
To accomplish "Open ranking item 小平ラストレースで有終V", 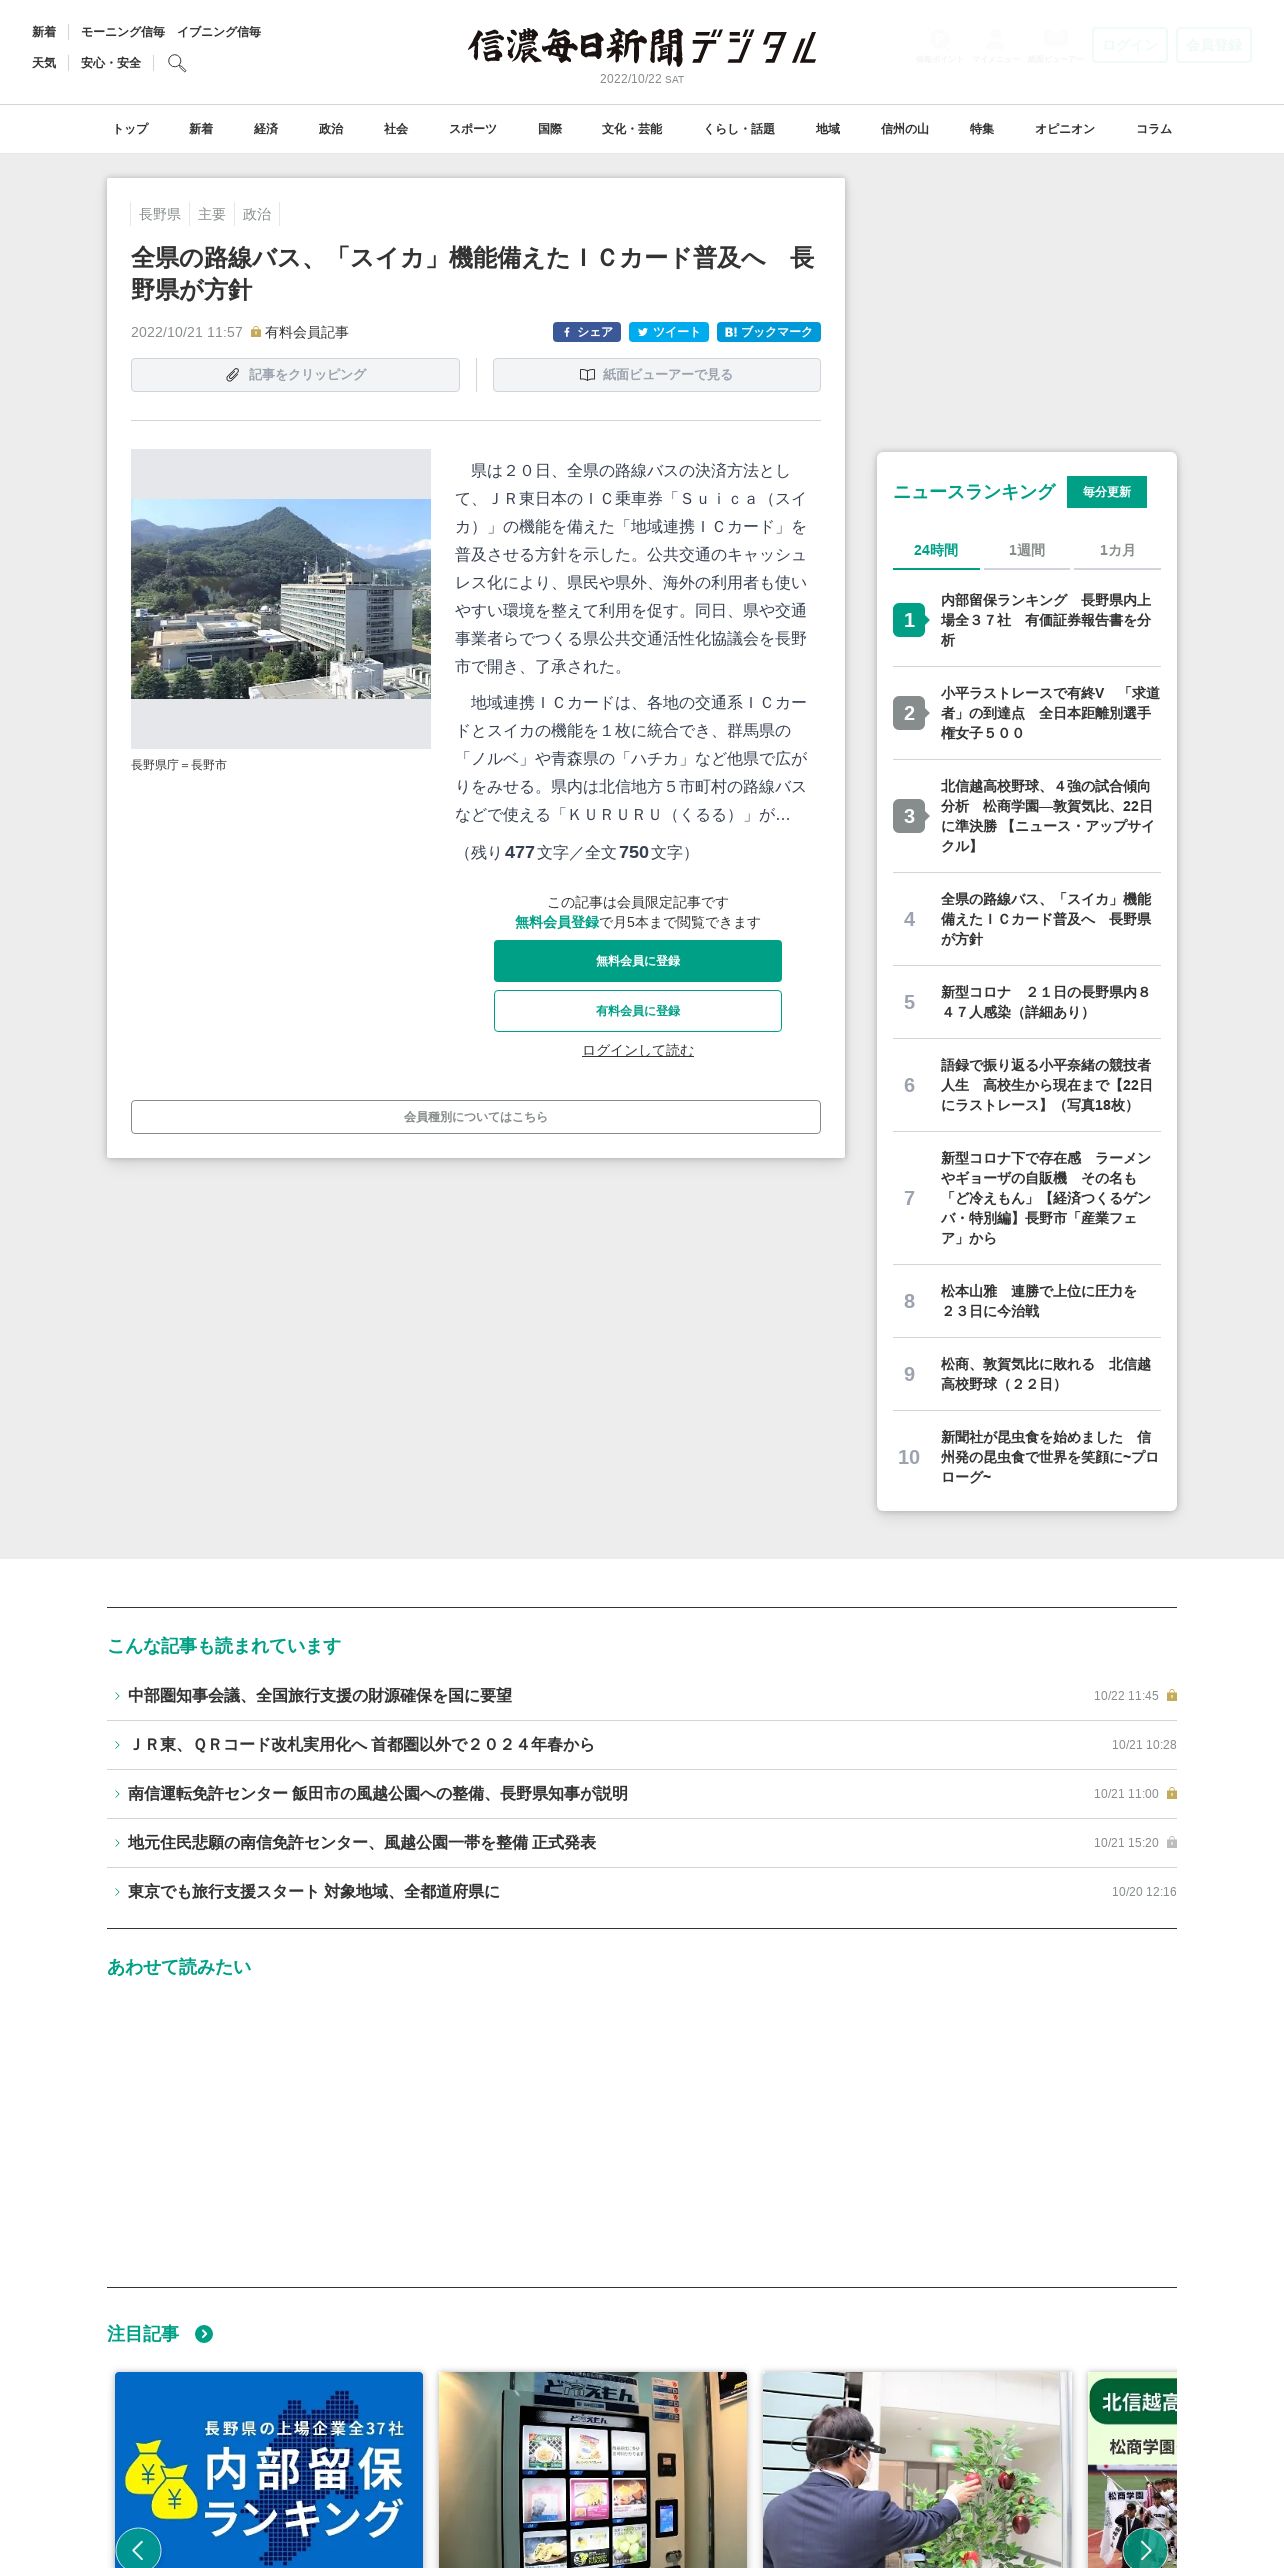I will click(x=1050, y=713).
